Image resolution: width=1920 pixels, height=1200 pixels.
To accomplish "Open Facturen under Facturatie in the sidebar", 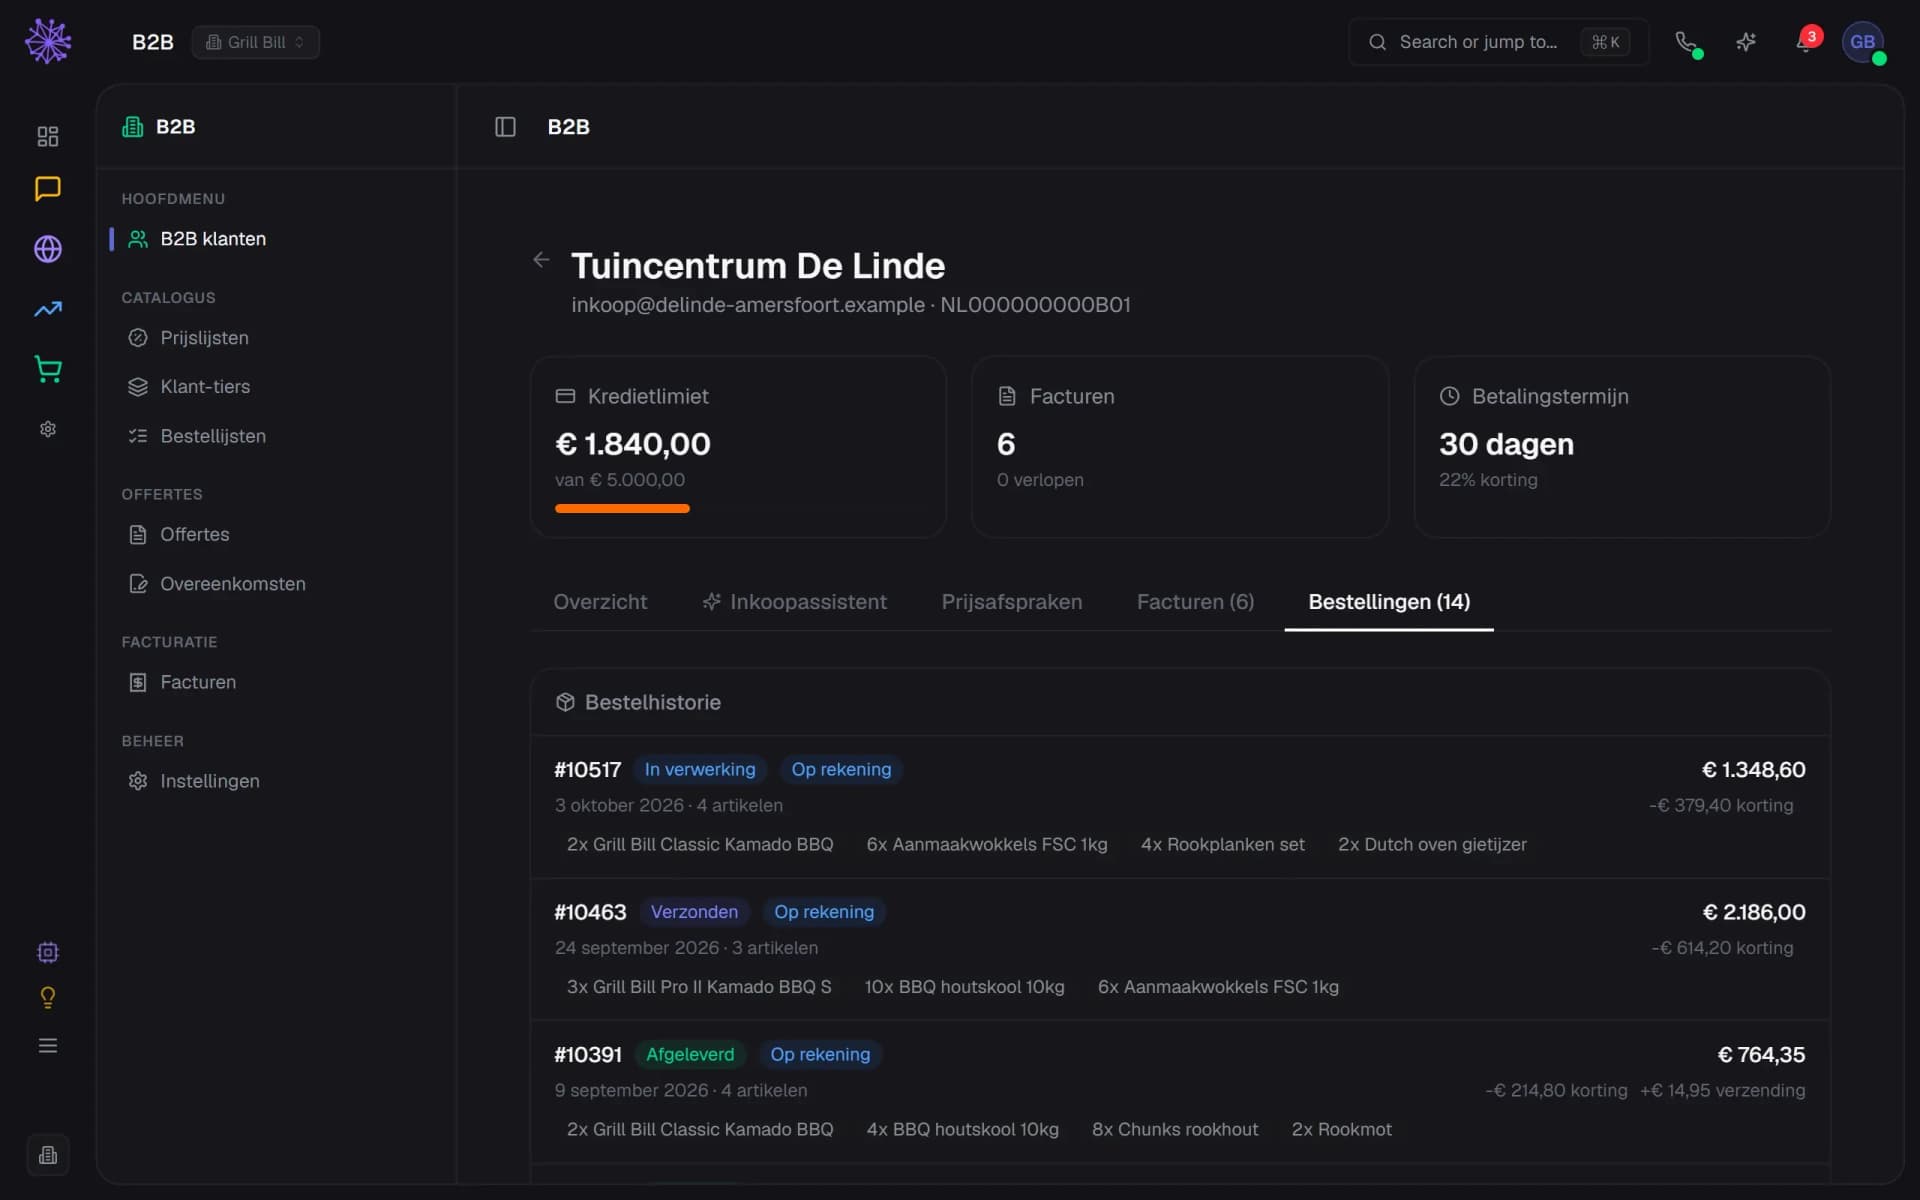I will (x=275, y=682).
